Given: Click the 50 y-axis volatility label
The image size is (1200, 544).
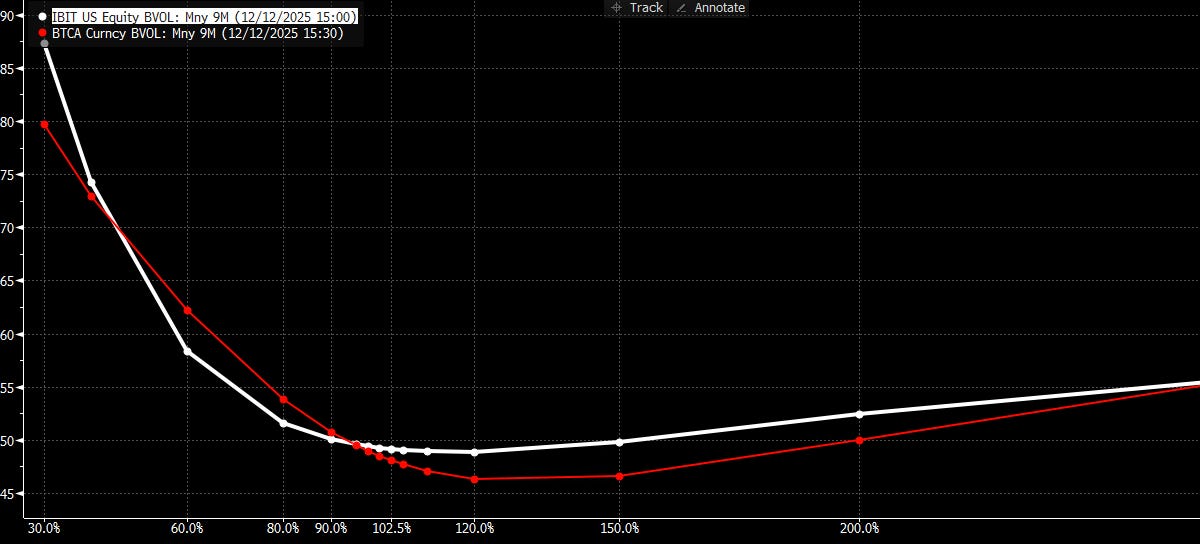Looking at the screenshot, I should tap(6, 440).
